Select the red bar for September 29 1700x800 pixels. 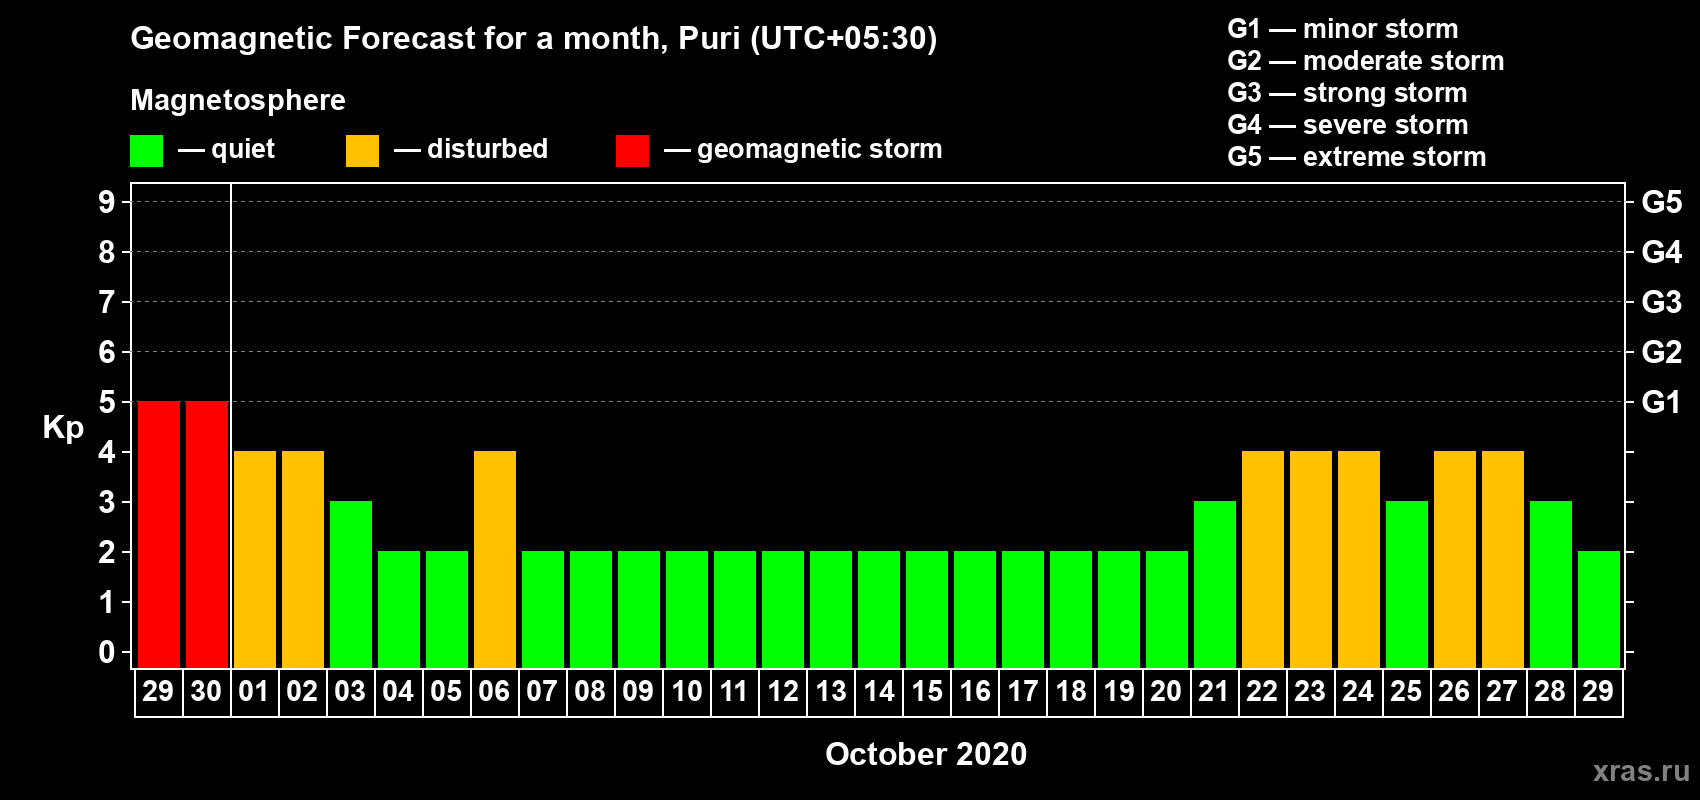[159, 535]
